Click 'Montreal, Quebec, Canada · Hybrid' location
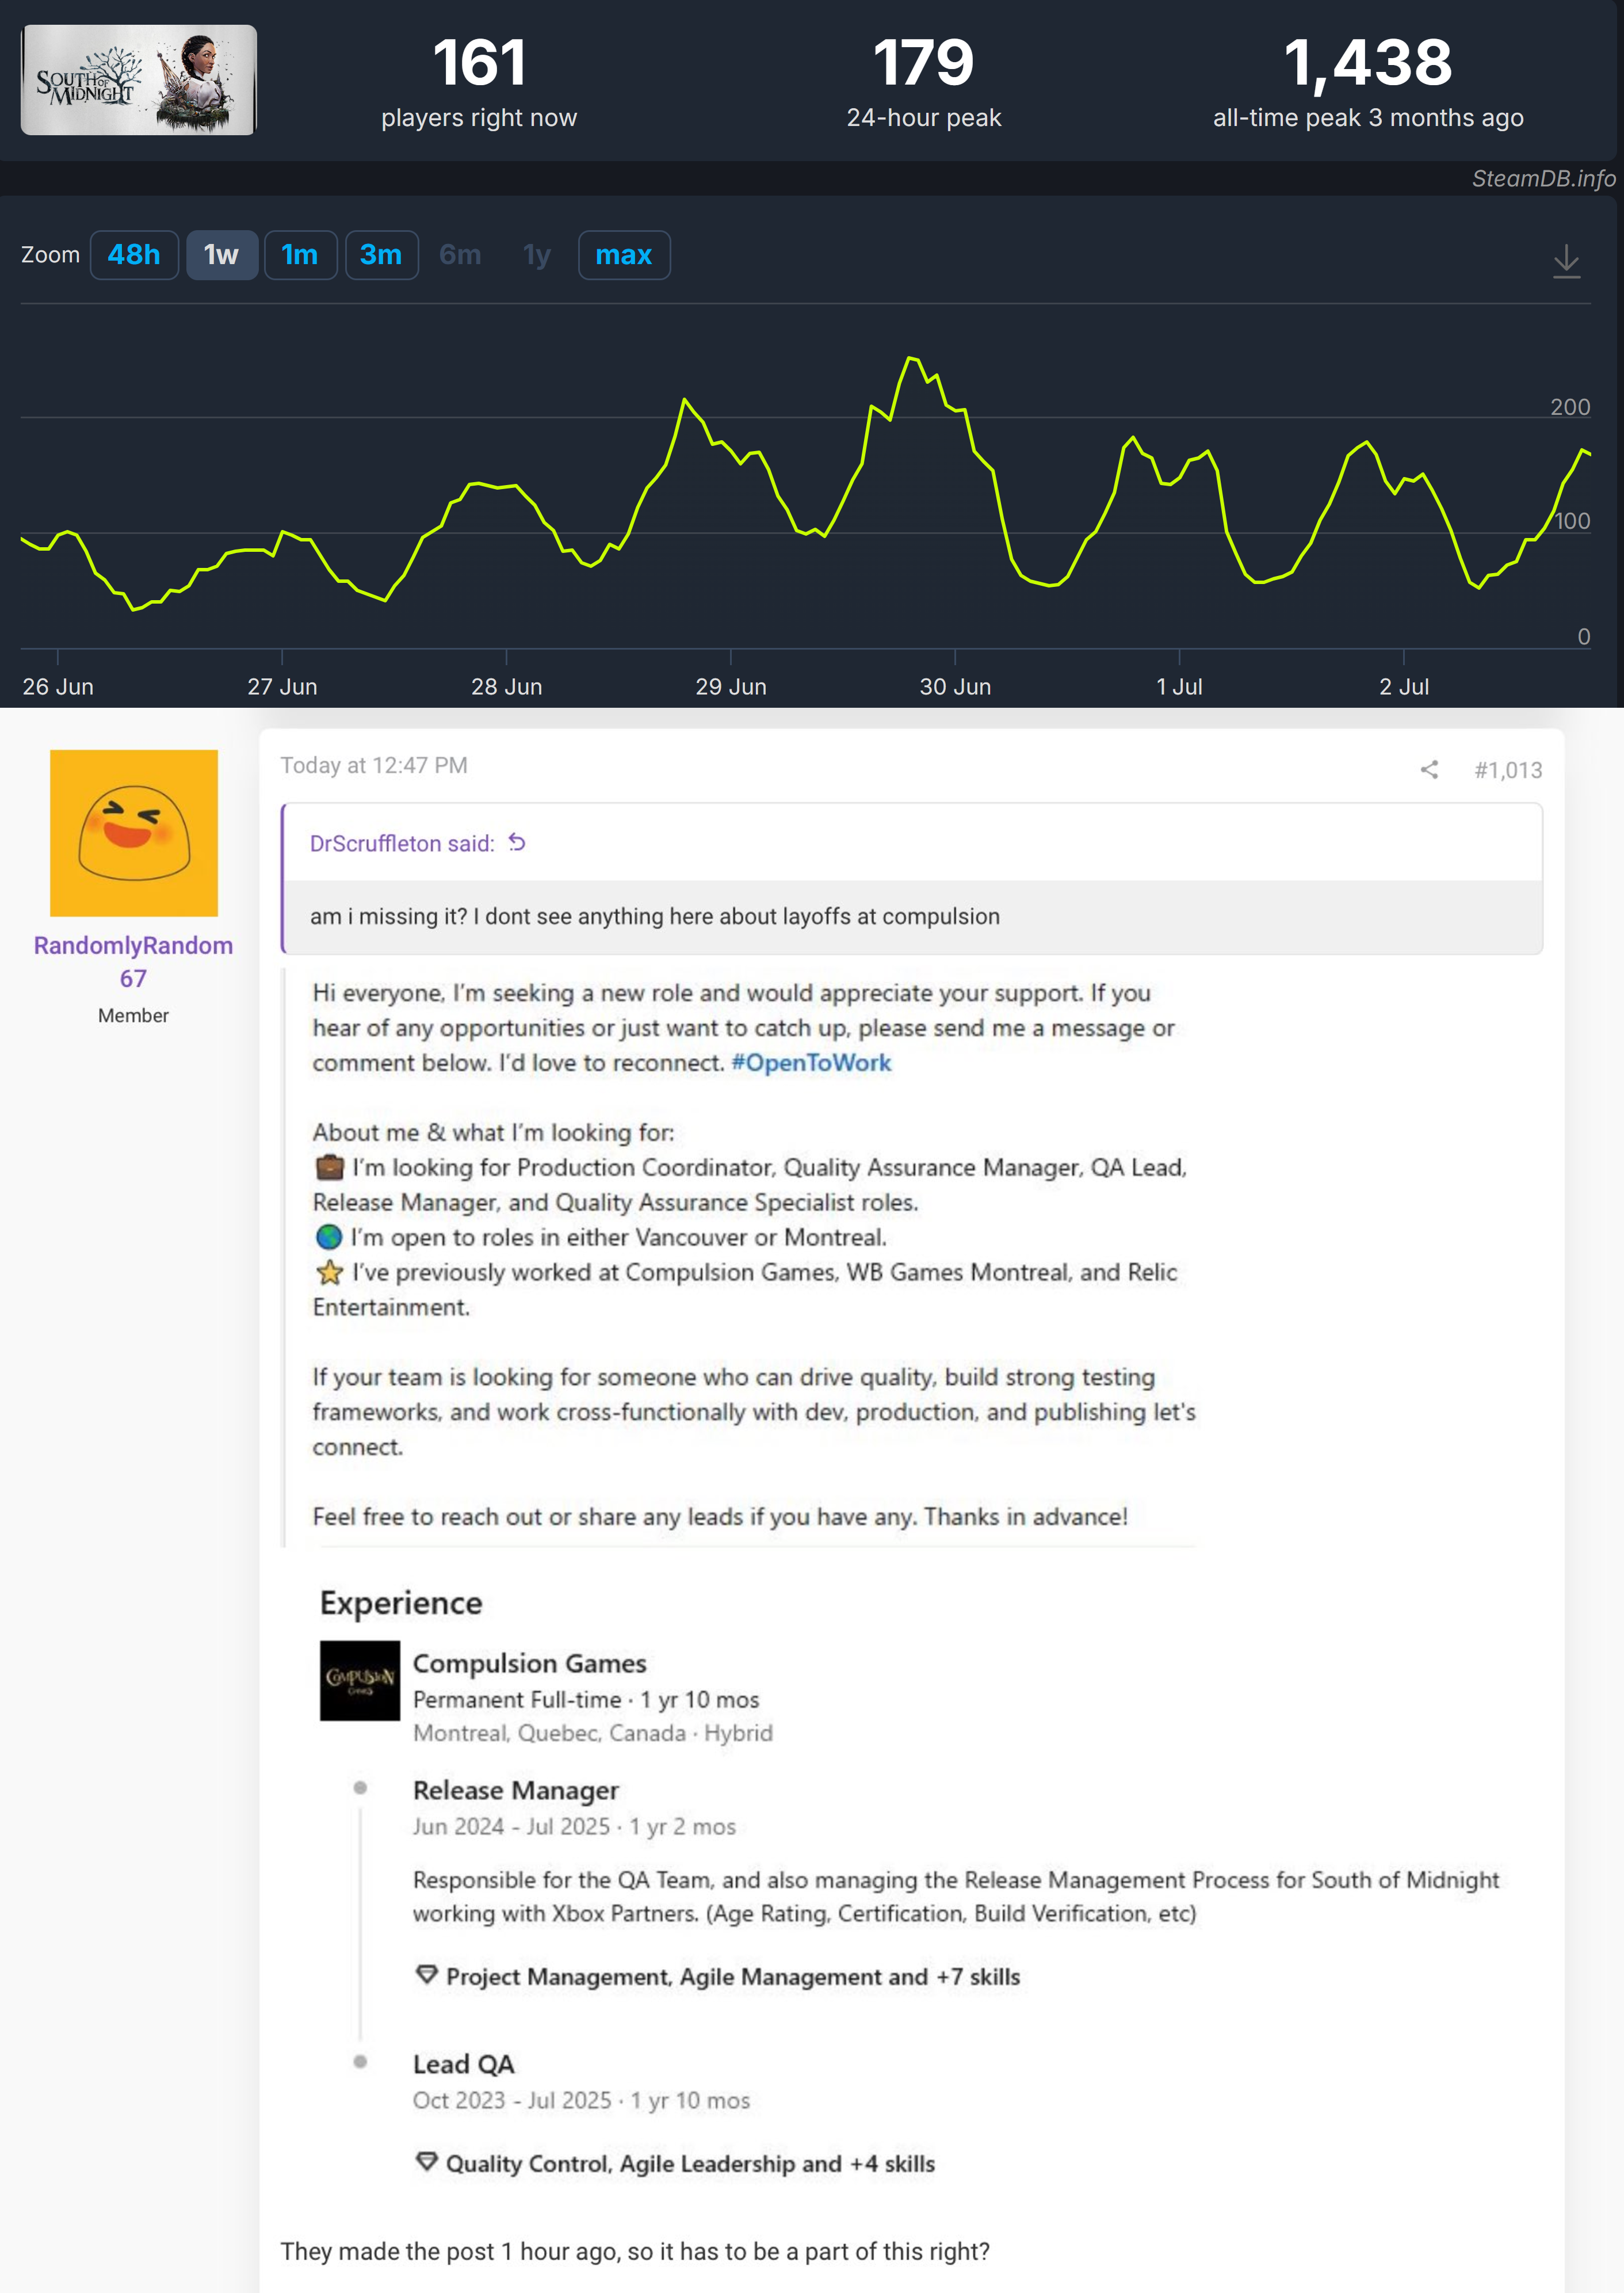 click(x=593, y=1733)
